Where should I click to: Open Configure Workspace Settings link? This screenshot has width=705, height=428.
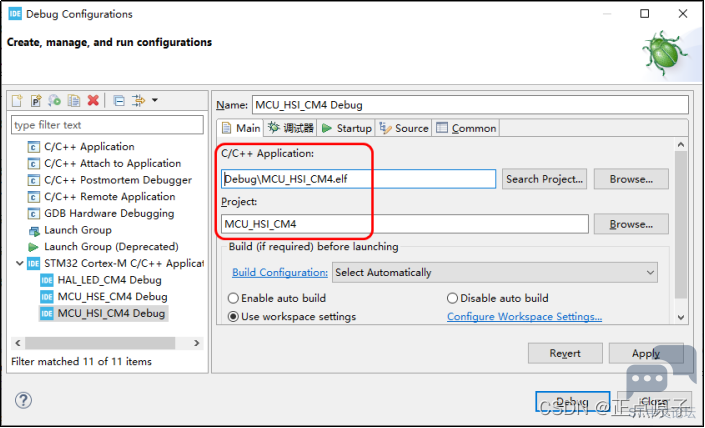(x=524, y=317)
